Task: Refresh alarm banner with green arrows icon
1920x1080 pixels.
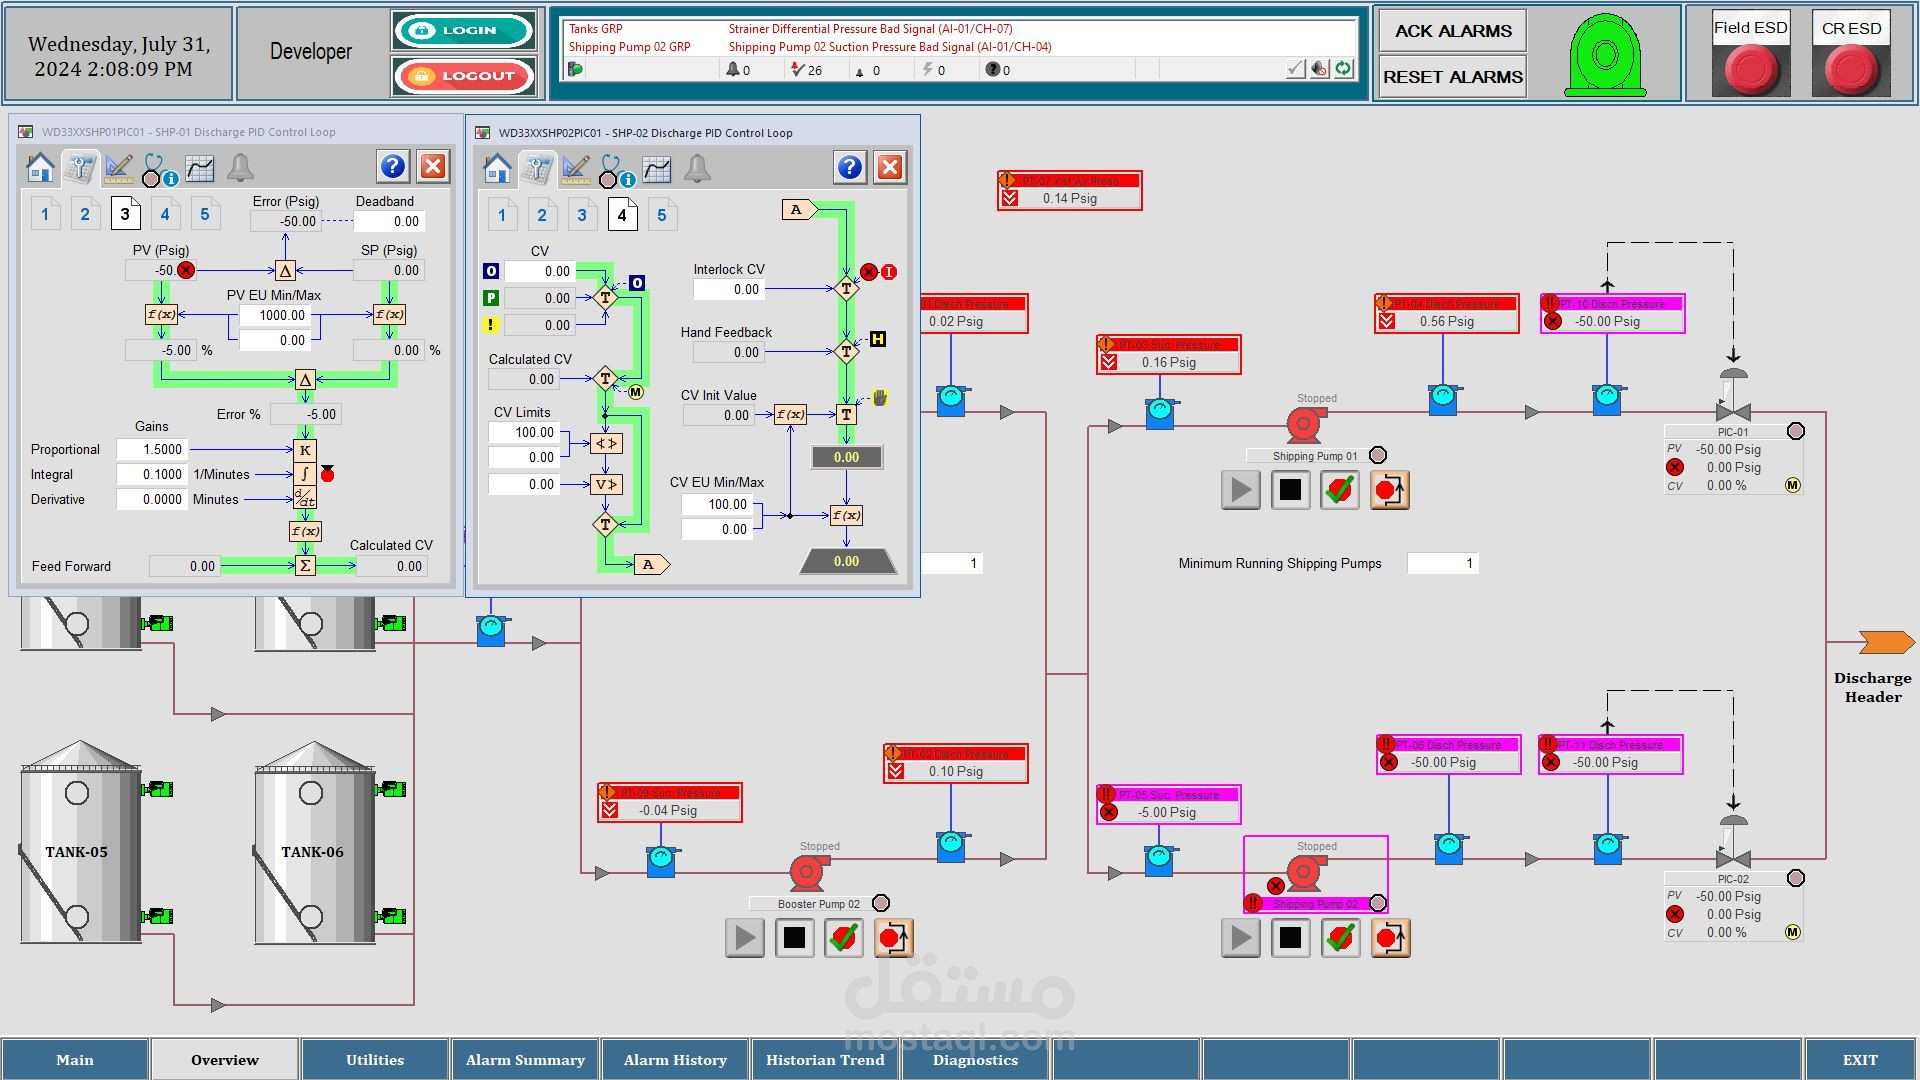Action: (x=1344, y=69)
